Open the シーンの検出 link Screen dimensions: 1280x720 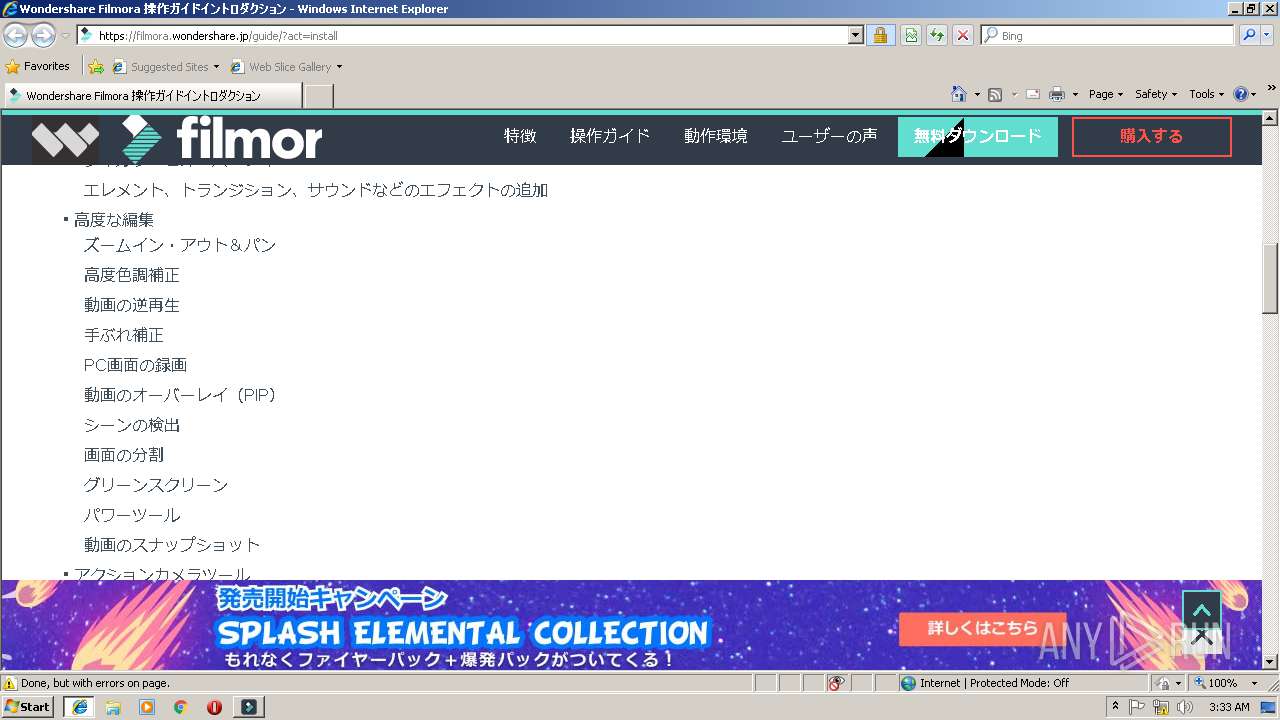(132, 425)
